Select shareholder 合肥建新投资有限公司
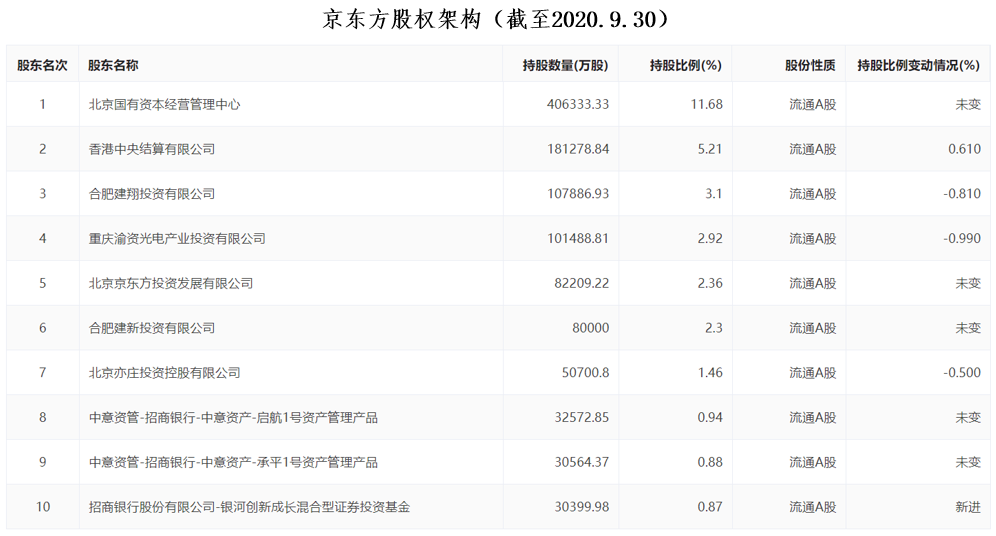 pyautogui.click(x=152, y=328)
